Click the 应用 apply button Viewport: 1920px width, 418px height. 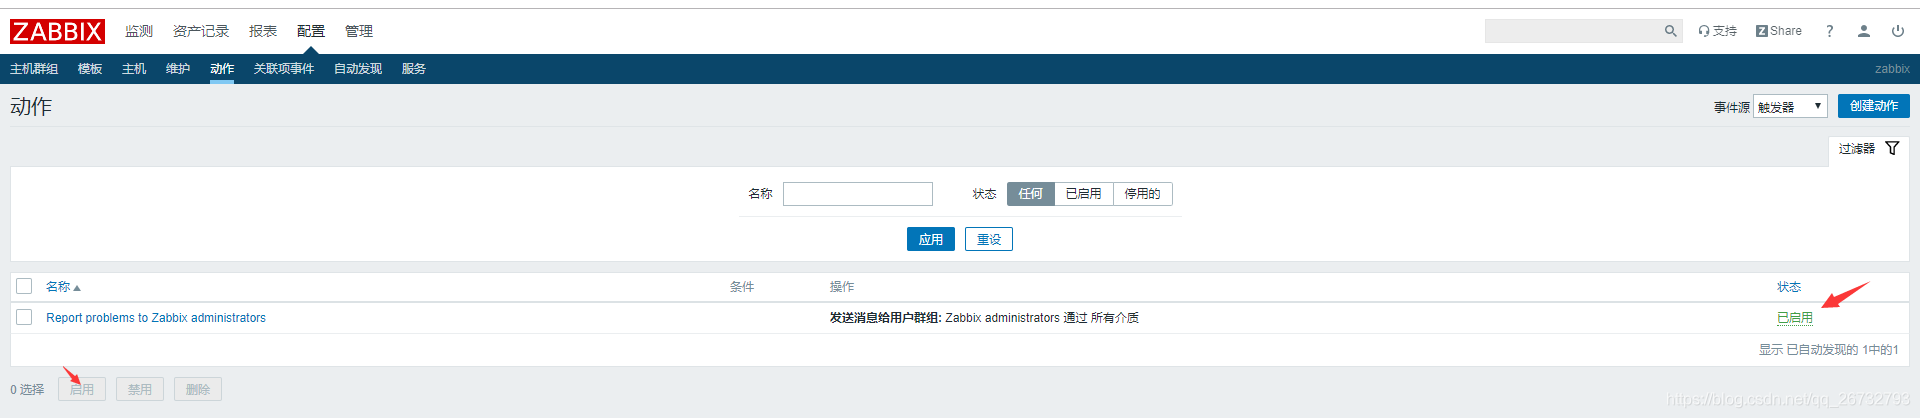coord(931,240)
